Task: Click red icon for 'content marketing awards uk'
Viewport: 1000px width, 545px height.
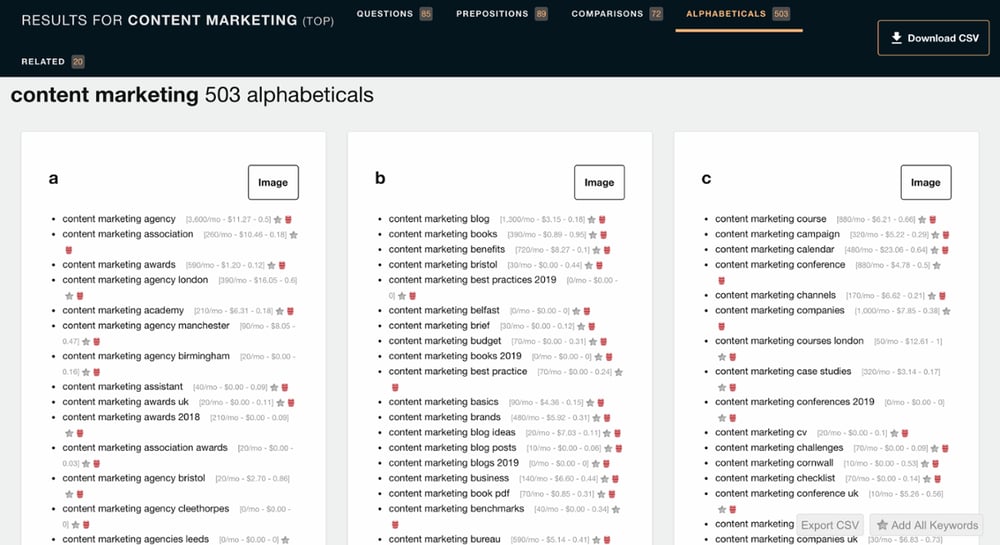Action: pyautogui.click(x=291, y=403)
